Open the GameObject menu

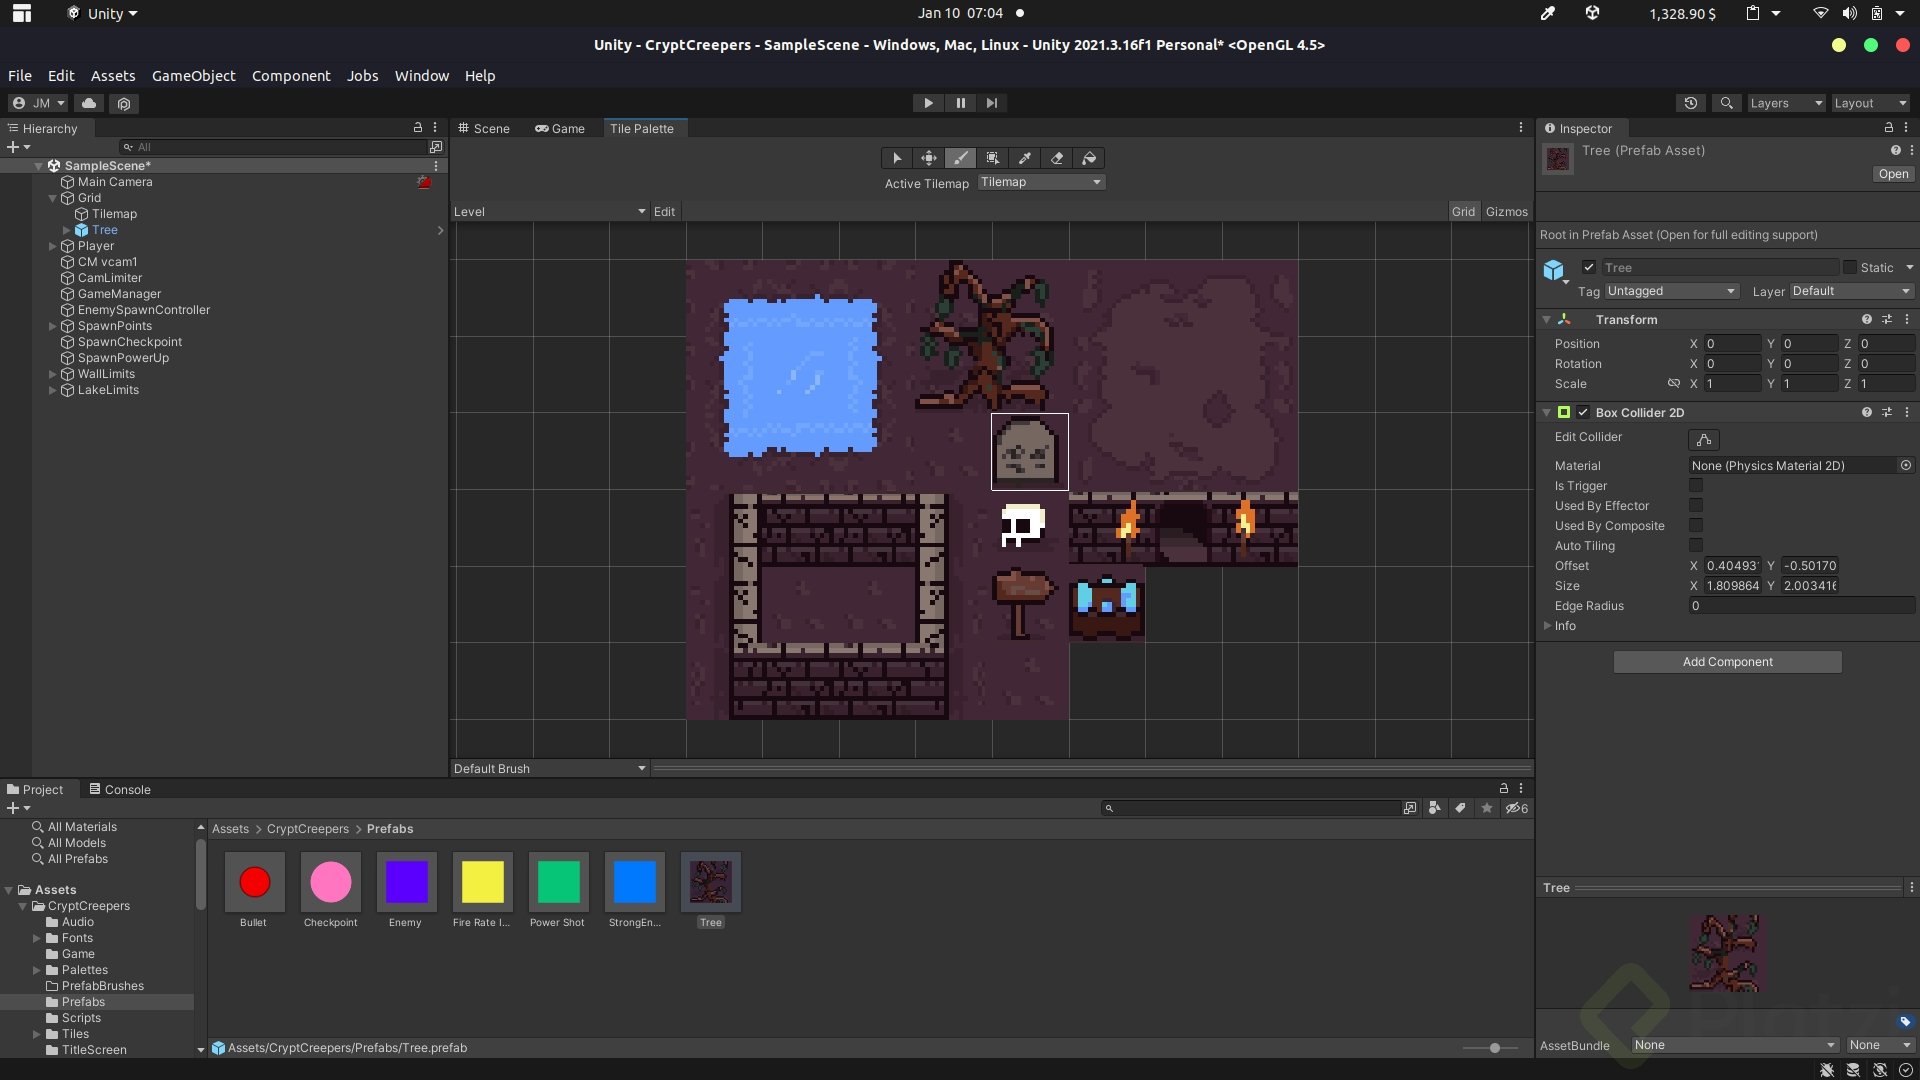[x=193, y=75]
